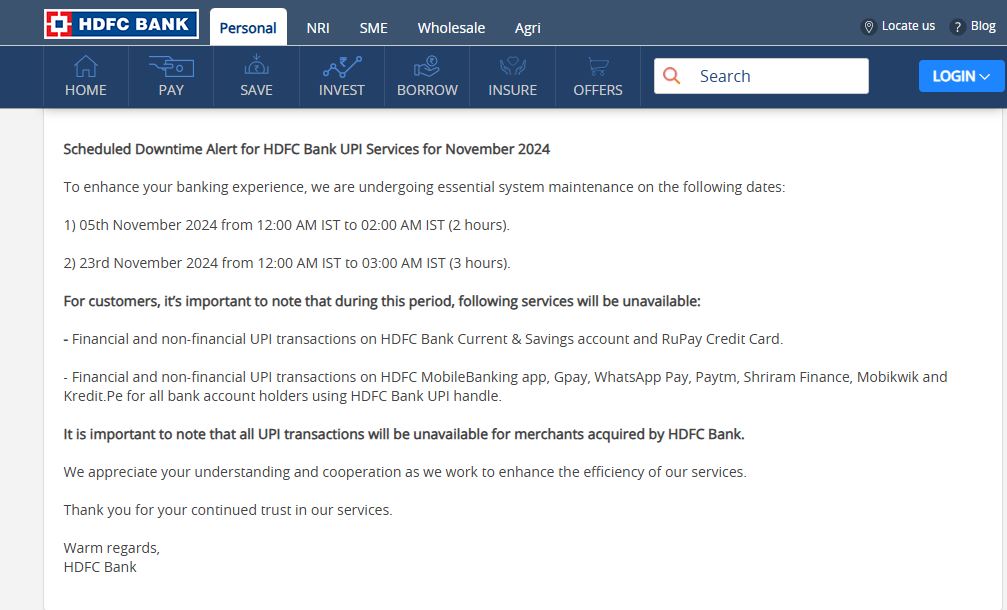Screen dimensions: 1007x610
Task: Click the Locate us link
Action: coord(908,26)
